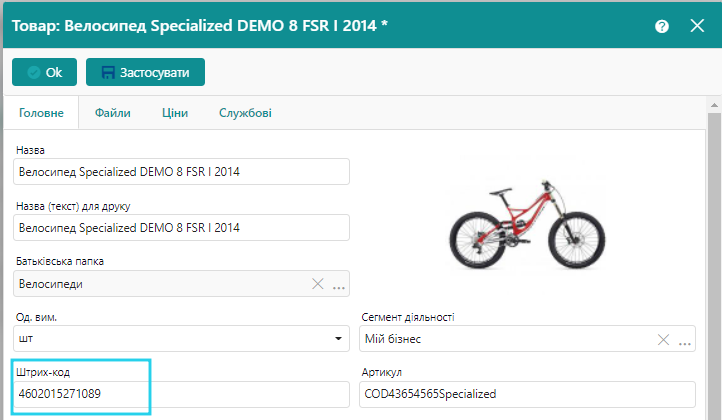Clear the Сегмент діяльності value with X
This screenshot has width=722, height=420.
click(662, 339)
